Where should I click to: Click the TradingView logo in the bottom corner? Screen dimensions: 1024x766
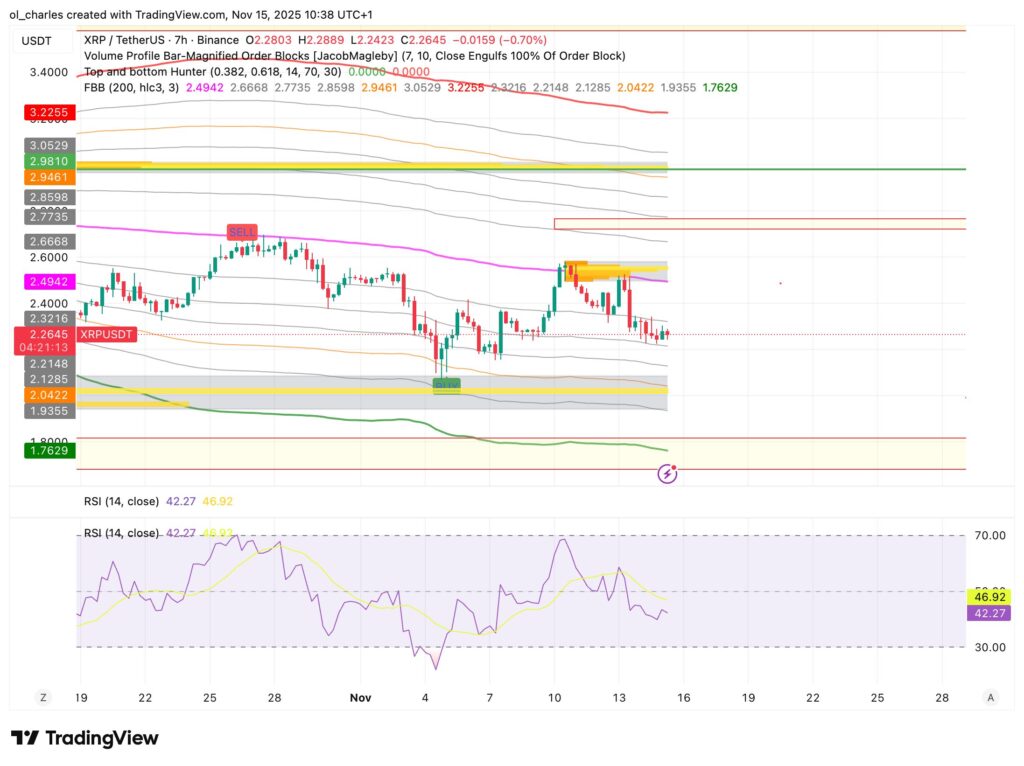coord(85,738)
